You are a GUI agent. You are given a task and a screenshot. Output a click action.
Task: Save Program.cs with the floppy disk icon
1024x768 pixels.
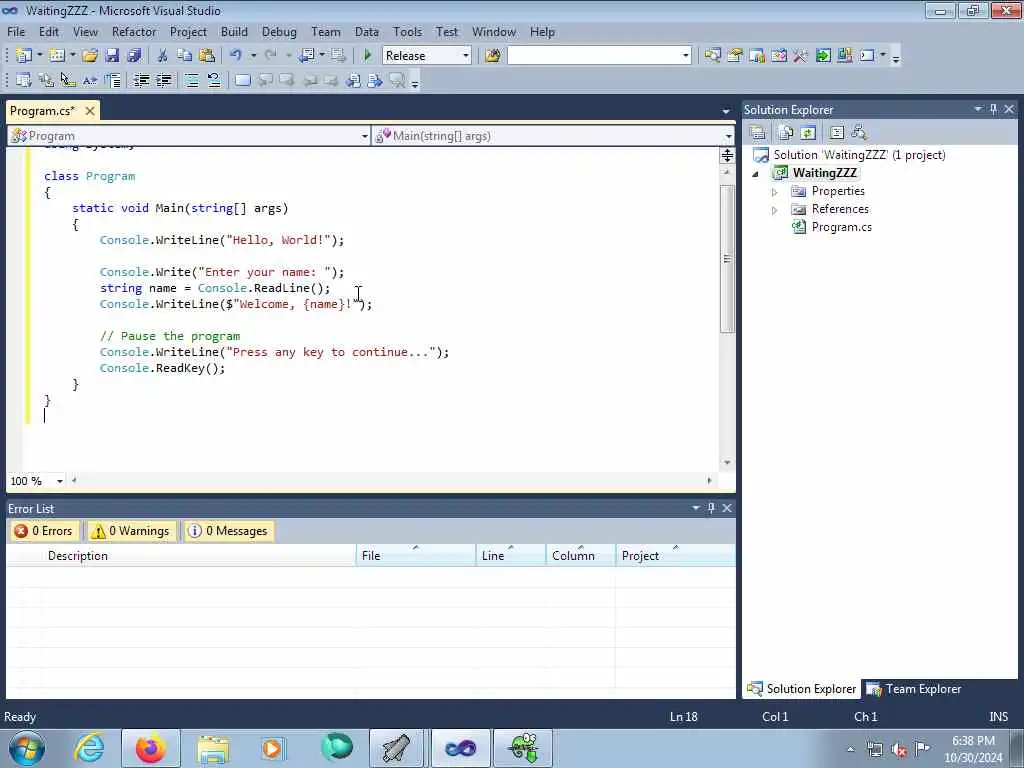click(x=112, y=56)
